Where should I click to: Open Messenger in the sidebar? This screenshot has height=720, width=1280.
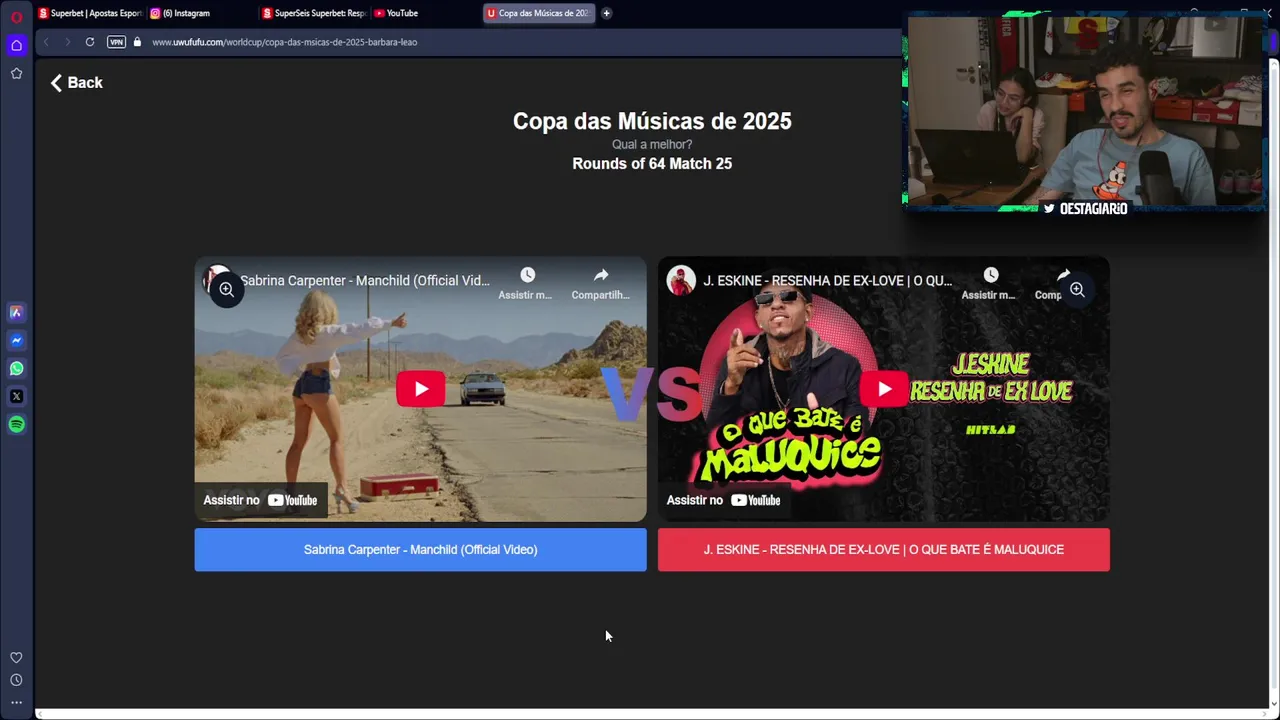(x=16, y=340)
